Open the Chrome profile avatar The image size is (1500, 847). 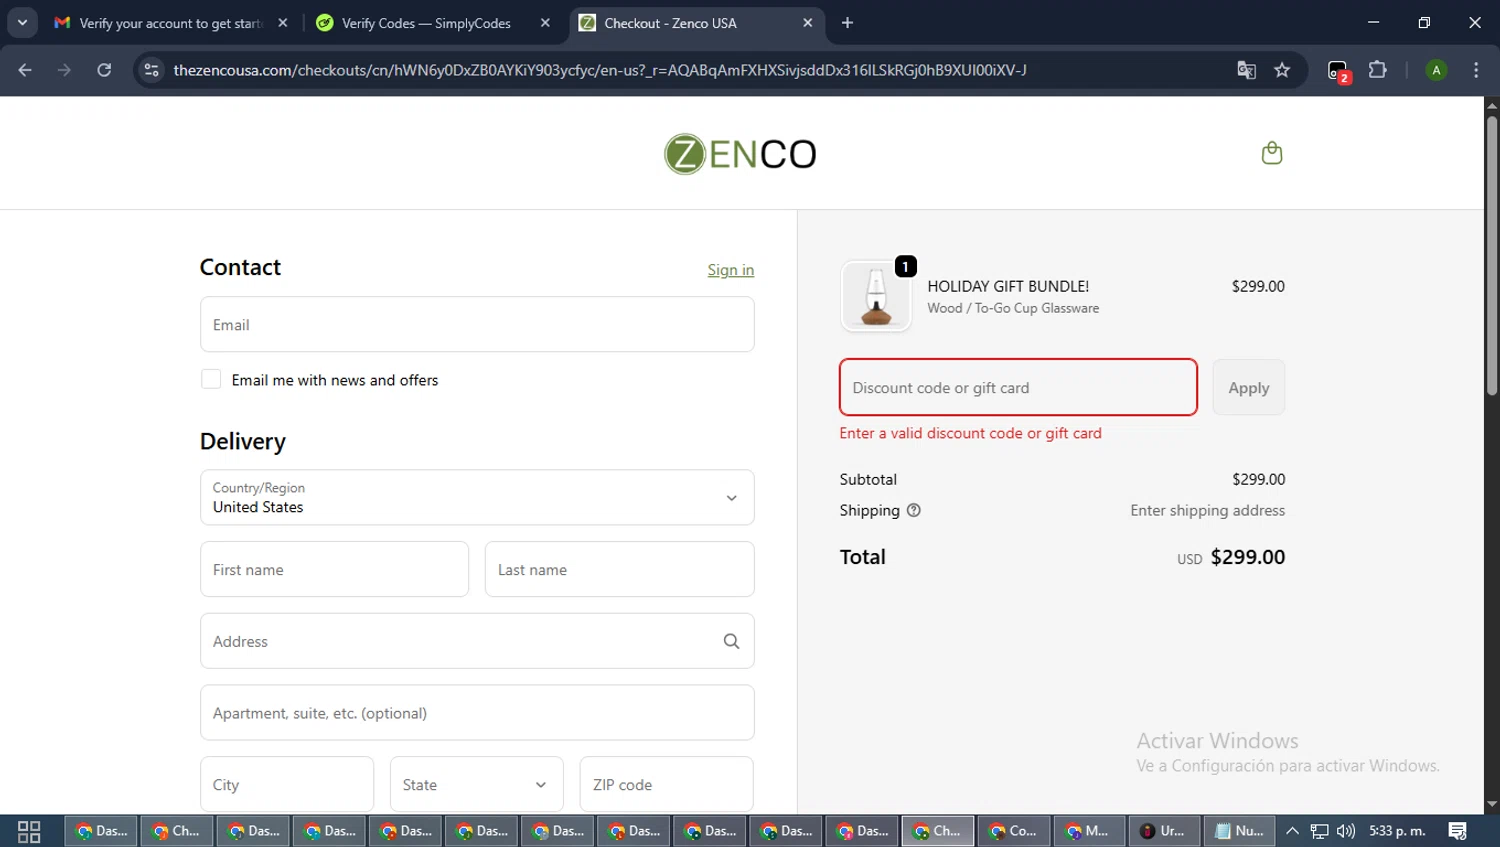[1436, 70]
